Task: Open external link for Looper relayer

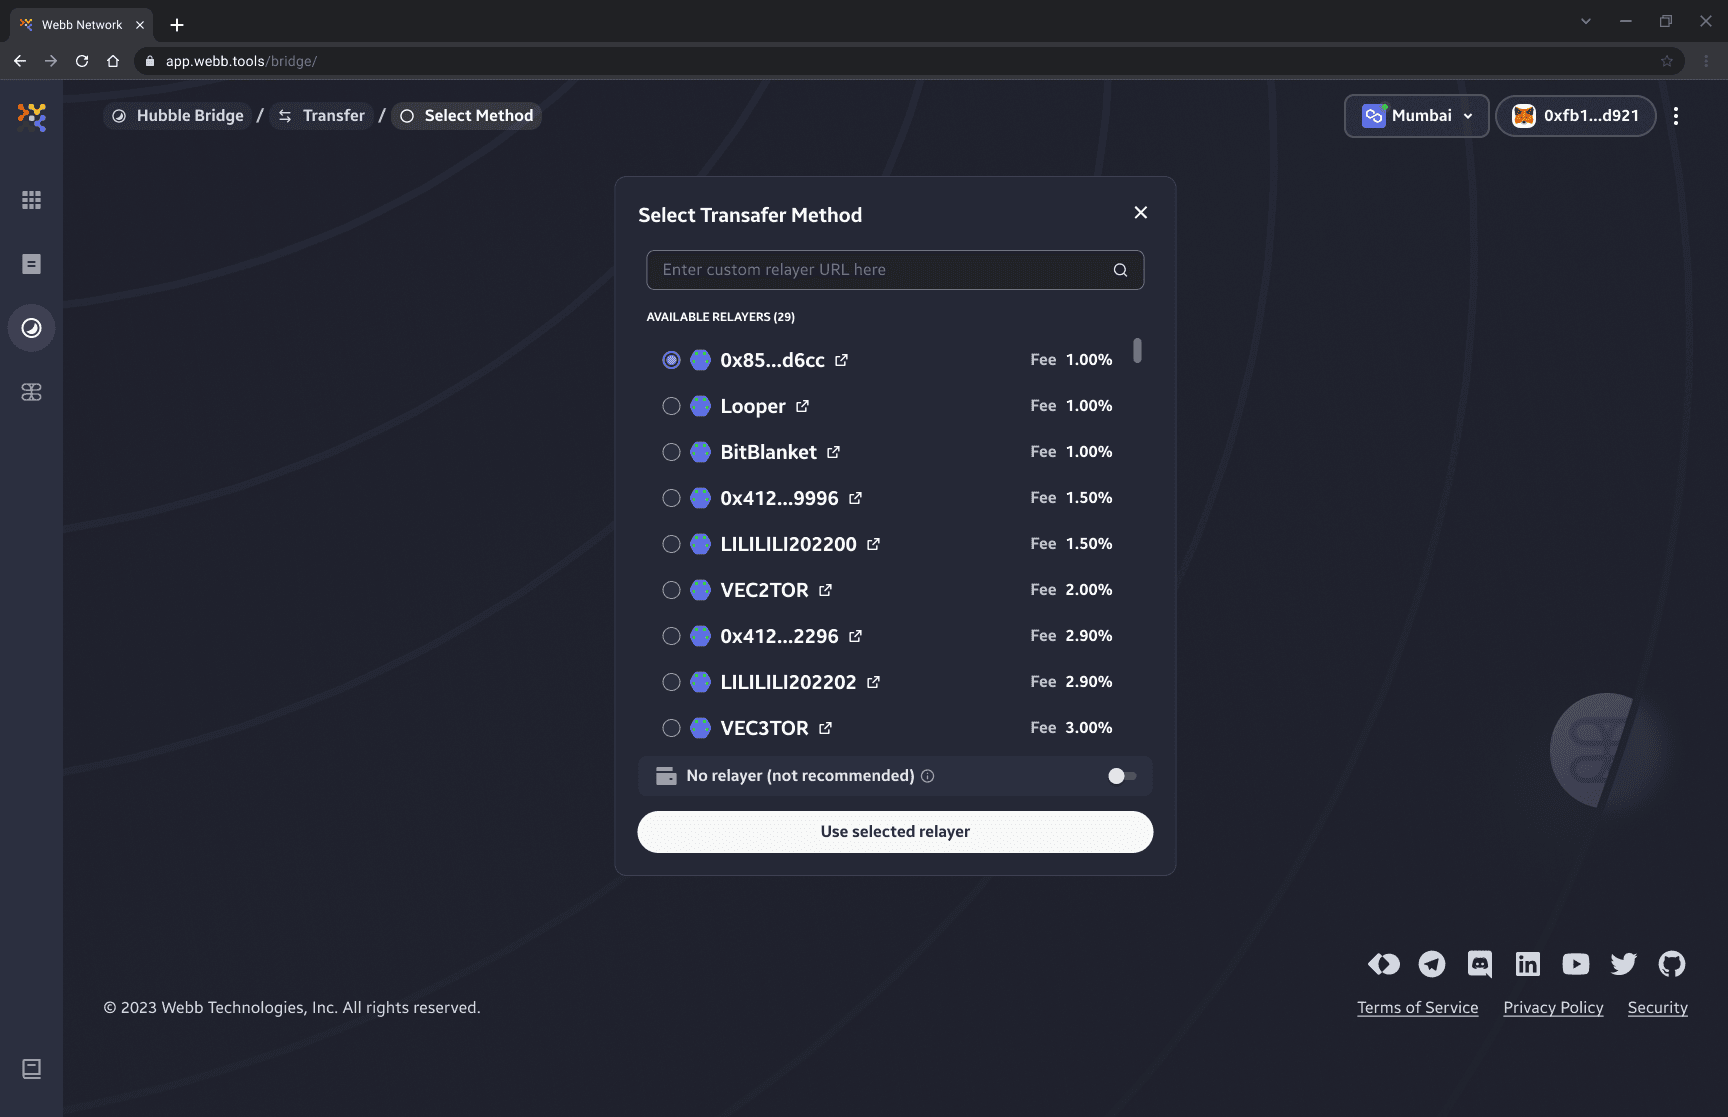Action: pyautogui.click(x=802, y=406)
